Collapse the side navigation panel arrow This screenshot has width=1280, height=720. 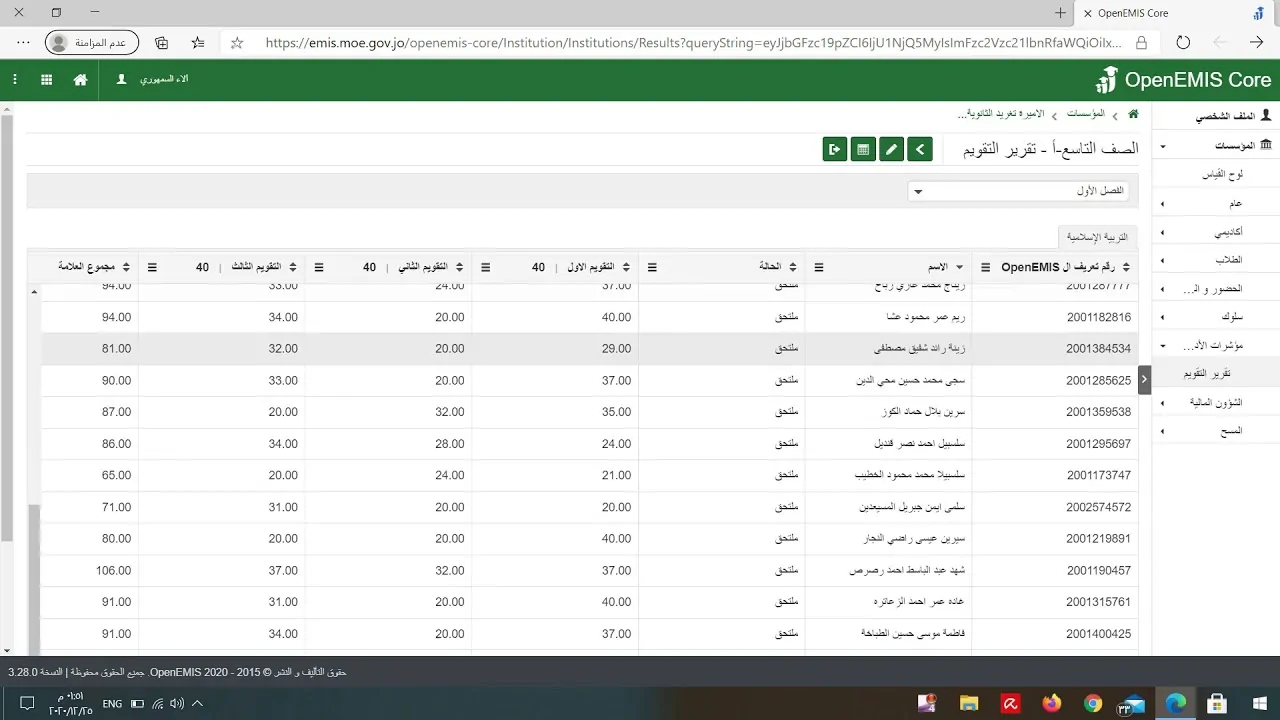coord(1144,379)
